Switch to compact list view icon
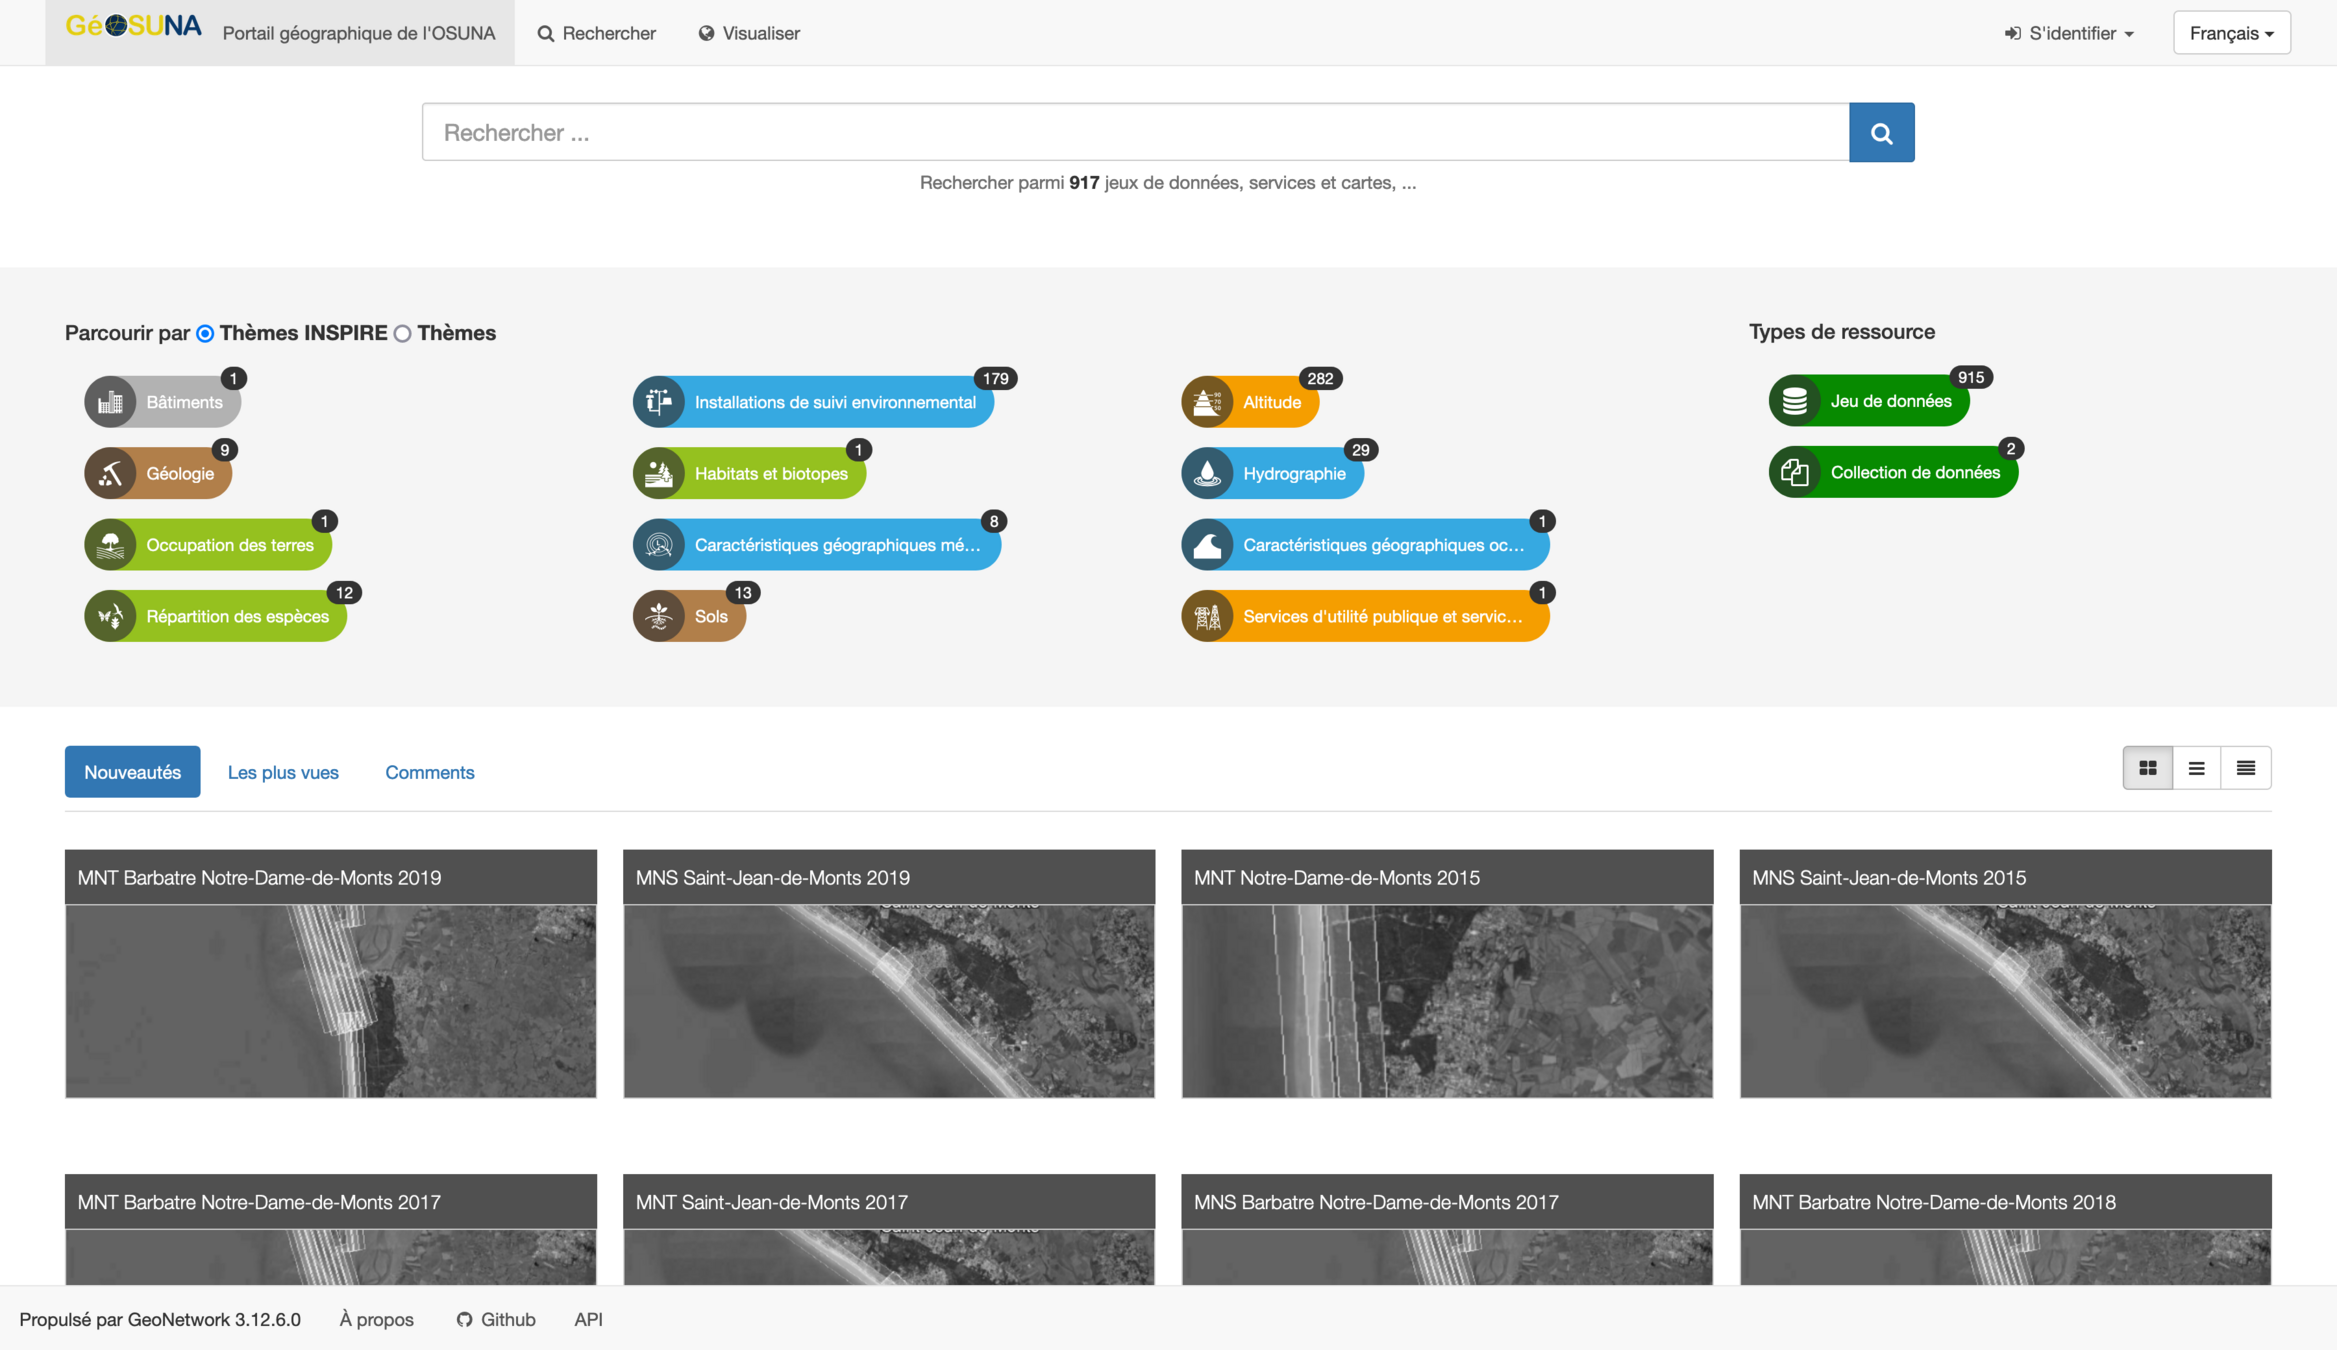The height and width of the screenshot is (1350, 2337). coord(2245,768)
